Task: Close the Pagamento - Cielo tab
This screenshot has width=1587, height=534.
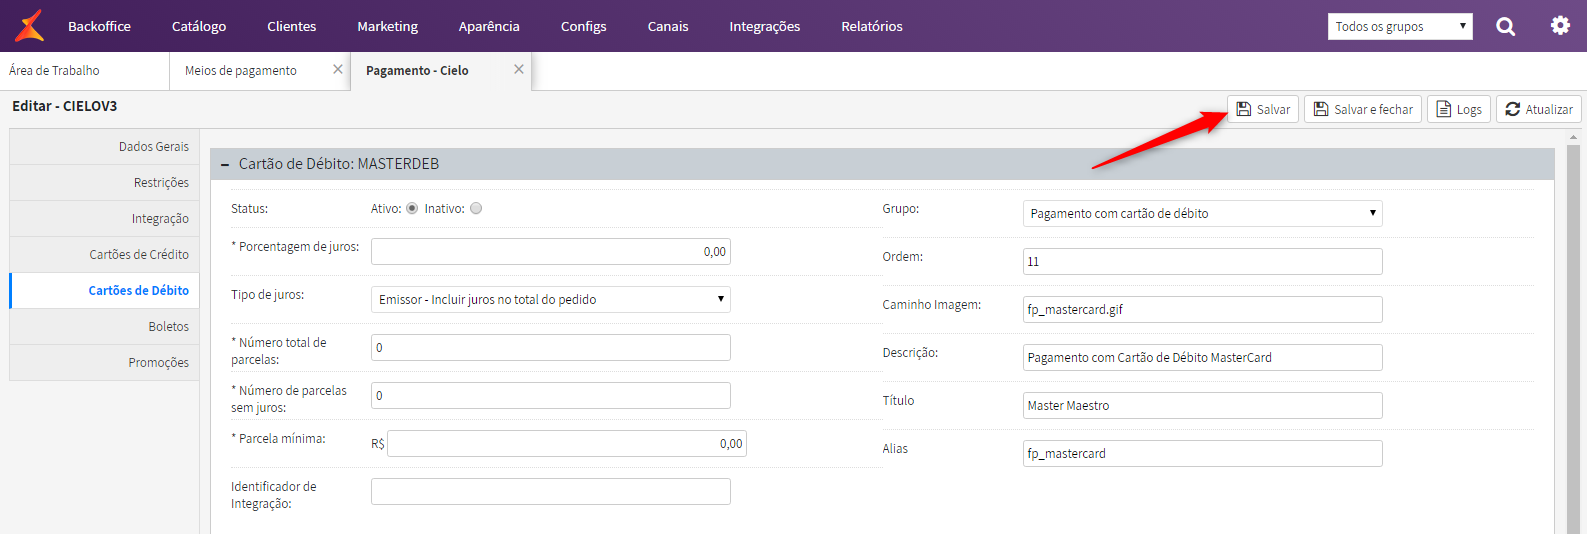Action: click(x=519, y=69)
